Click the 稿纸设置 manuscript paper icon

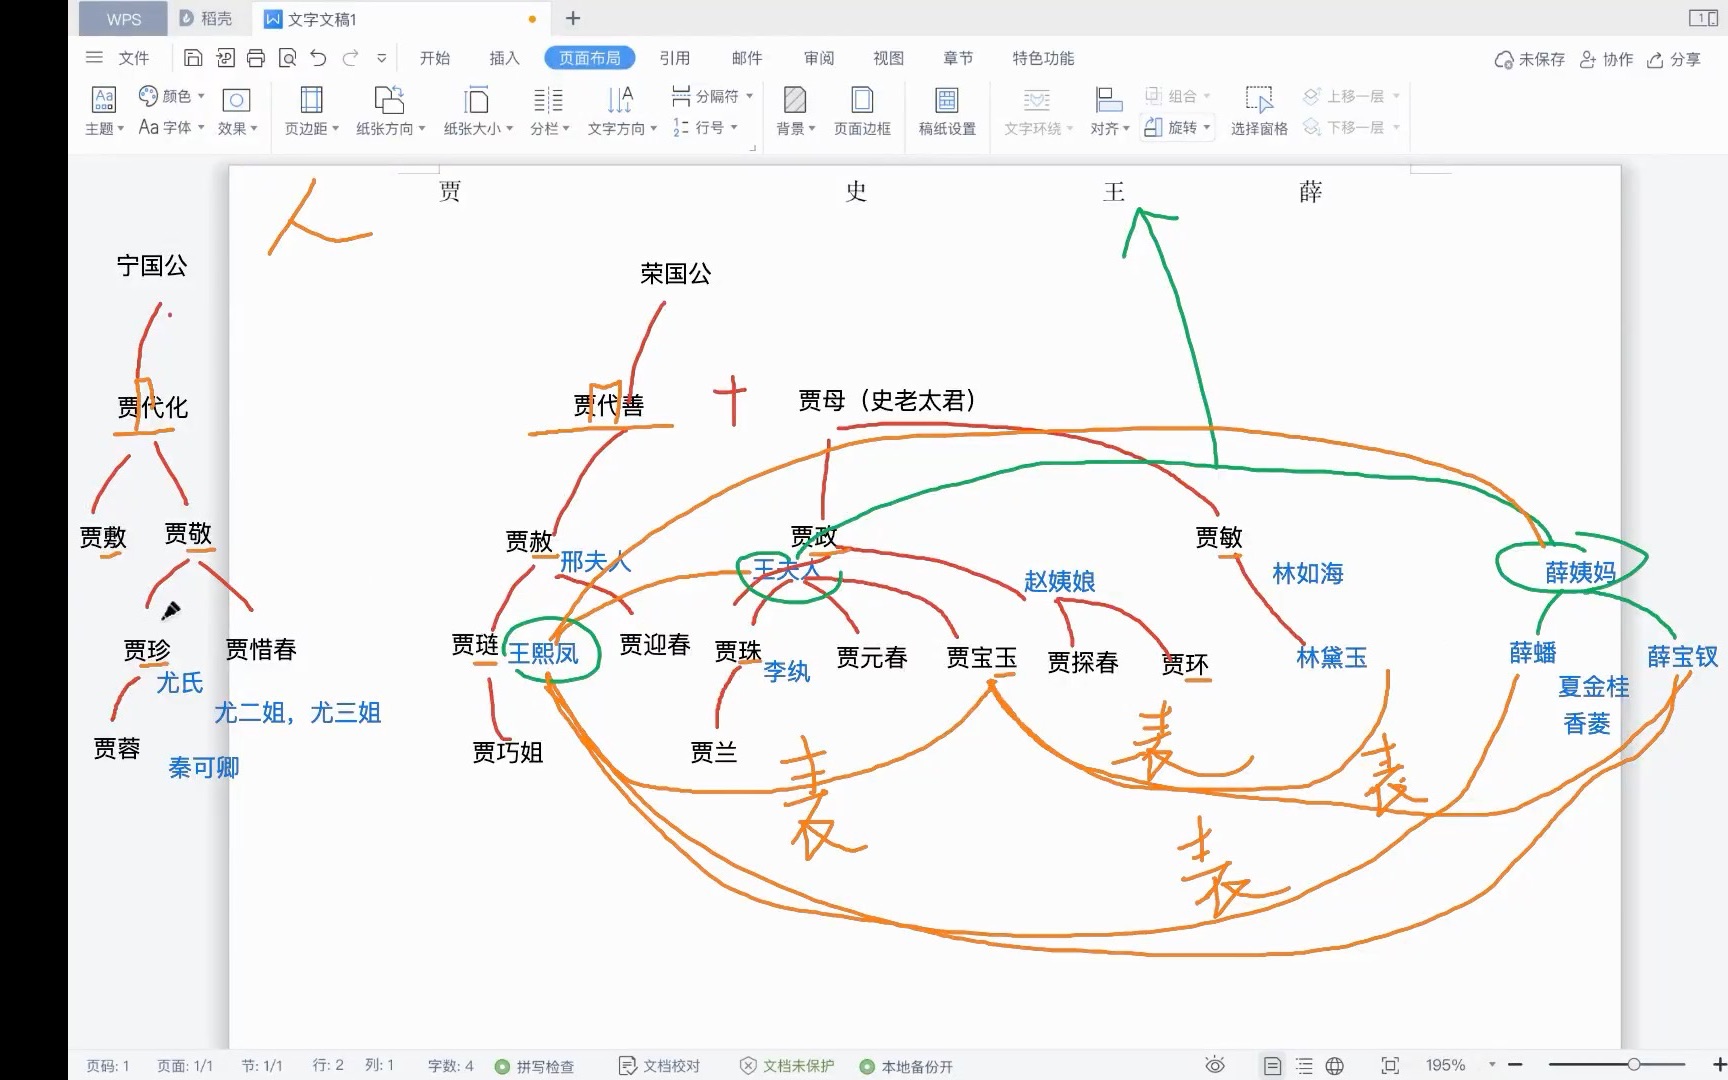tap(947, 111)
